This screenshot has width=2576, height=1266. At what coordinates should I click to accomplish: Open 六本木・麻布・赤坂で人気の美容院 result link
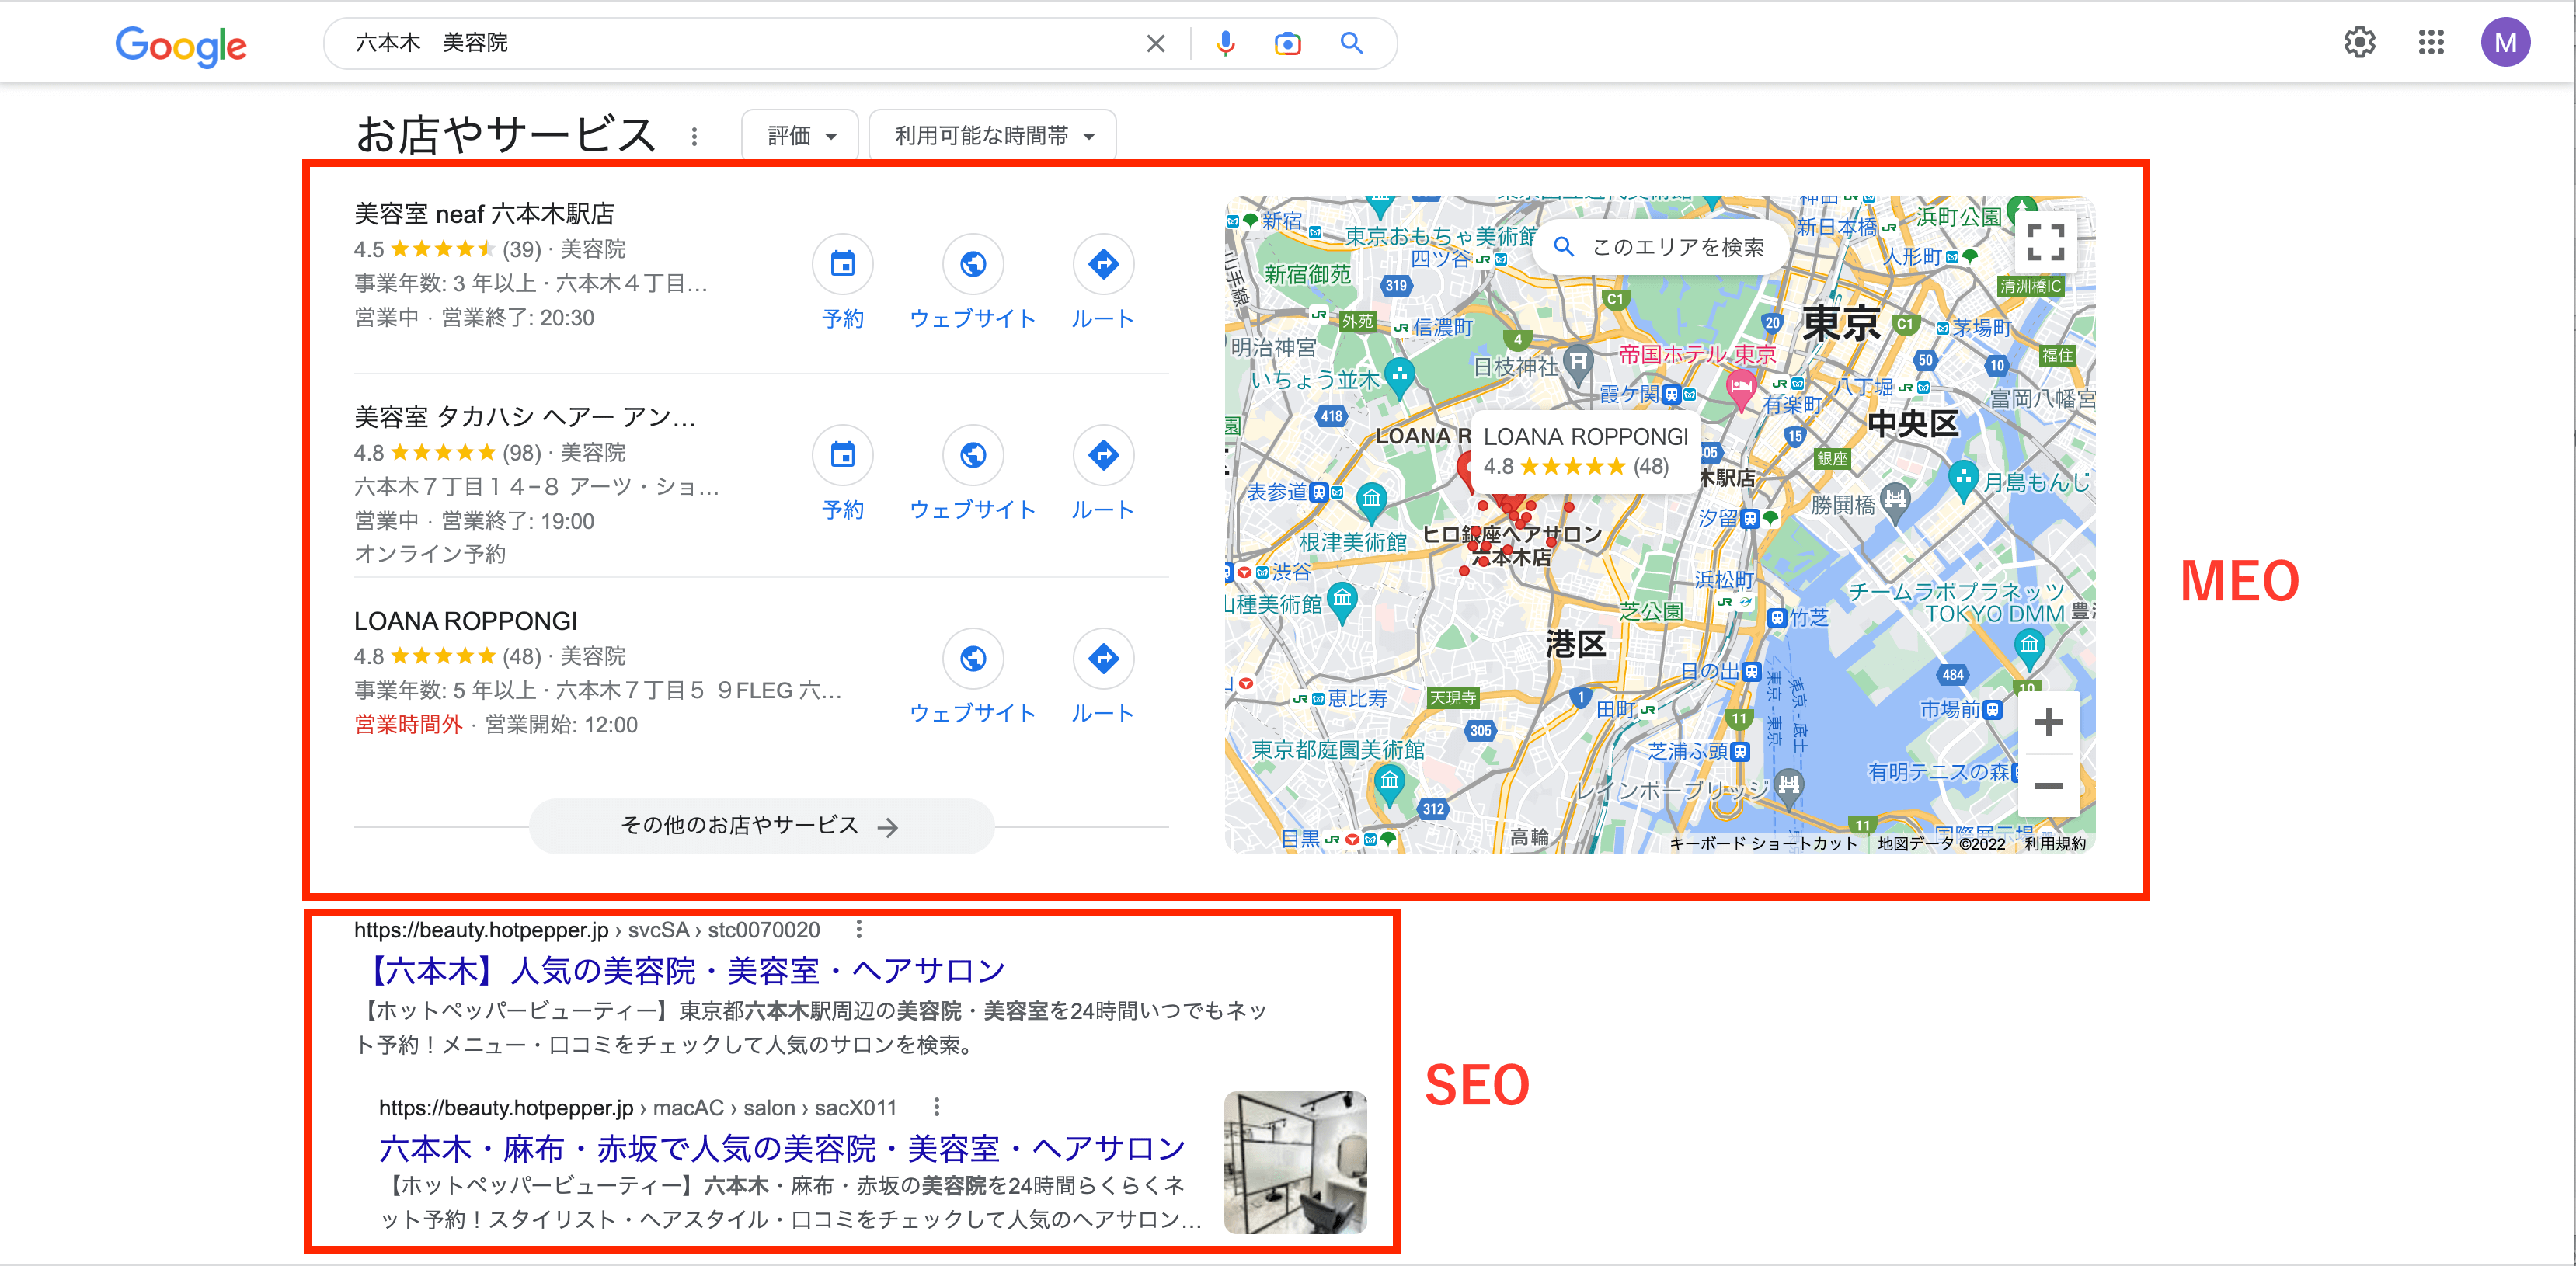click(781, 1148)
